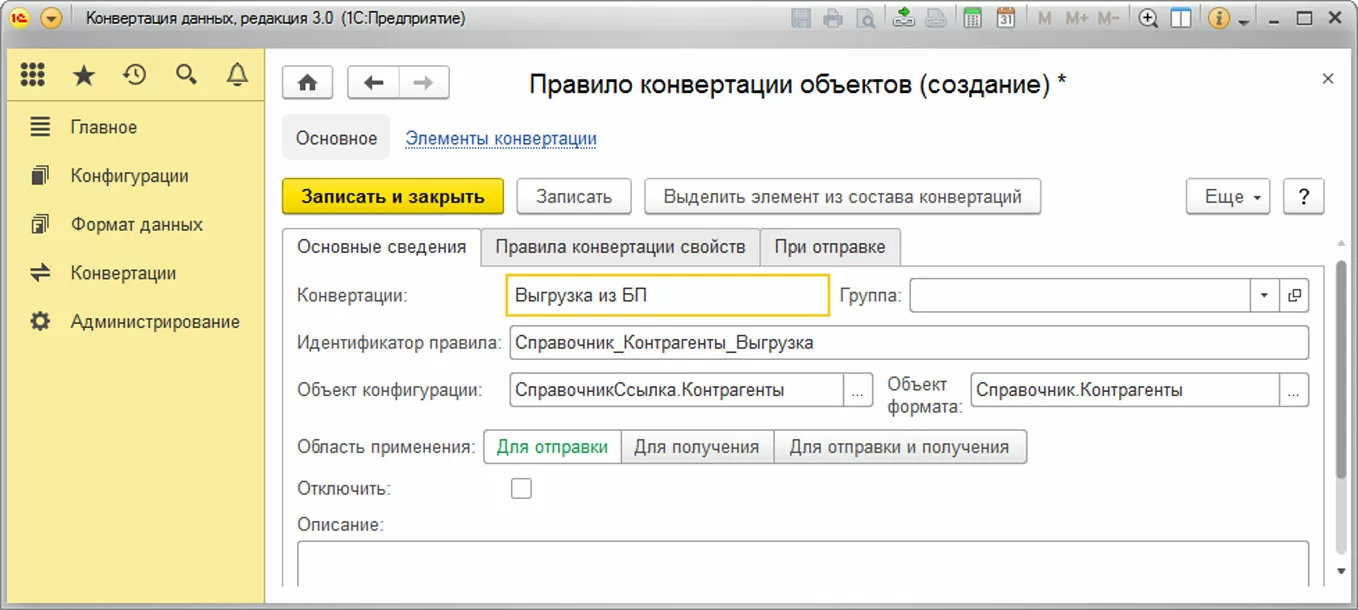Open the Еще dropdown menu

[x=1228, y=197]
